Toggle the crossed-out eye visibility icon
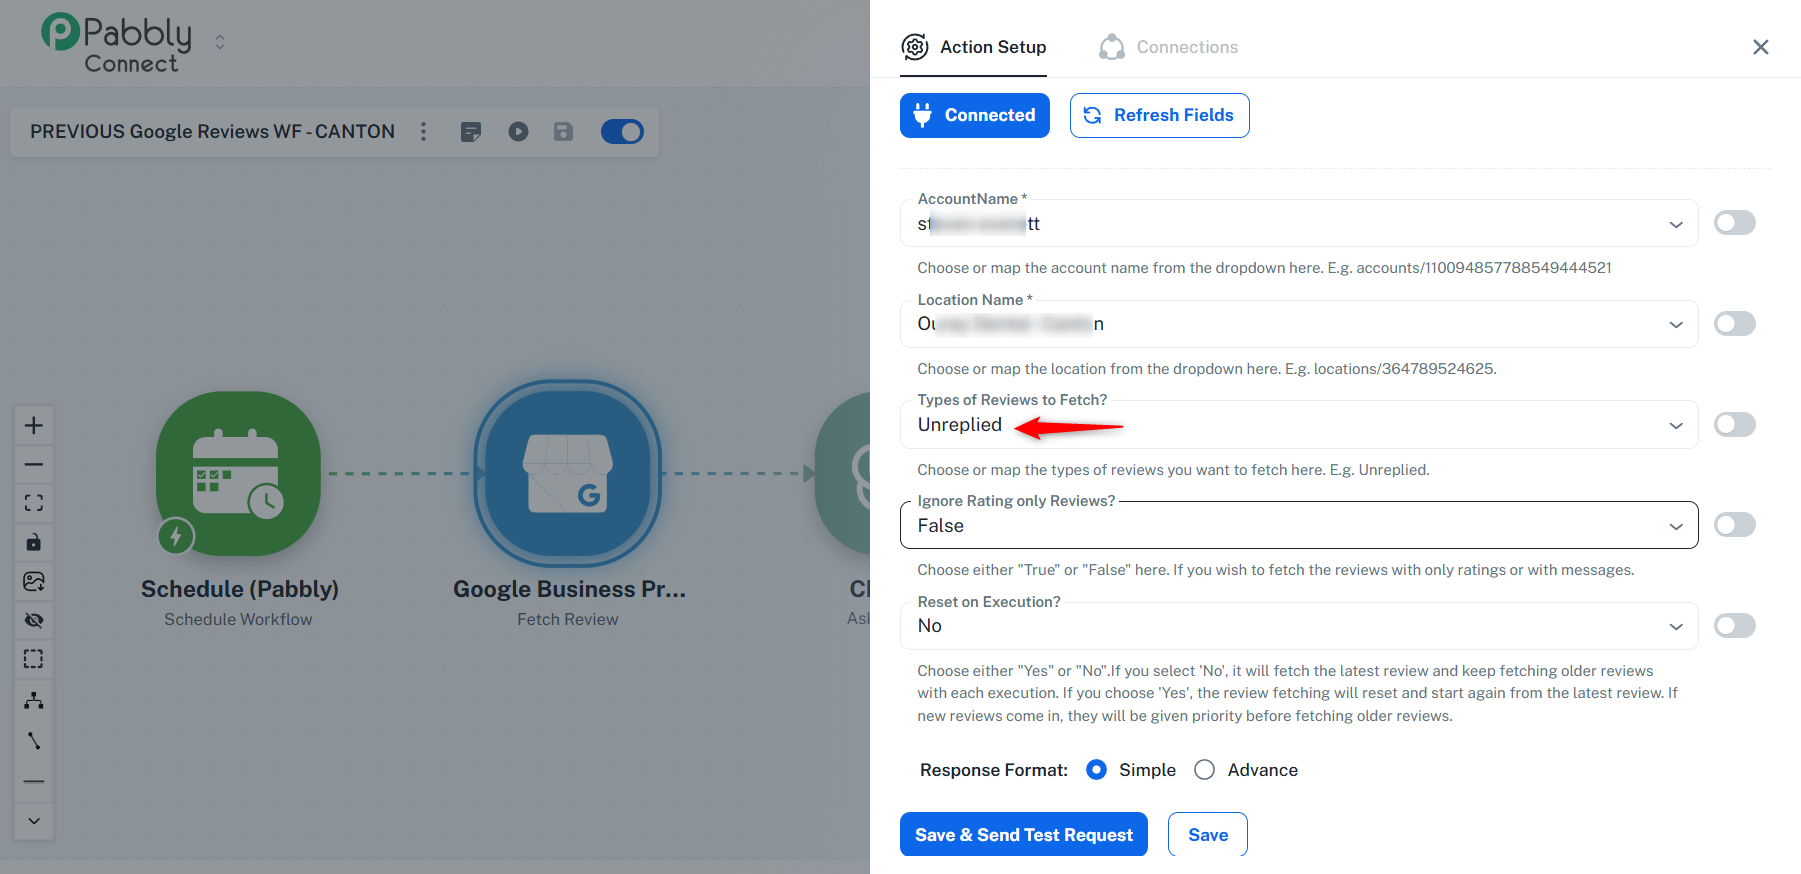This screenshot has height=874, width=1801. [x=34, y=620]
